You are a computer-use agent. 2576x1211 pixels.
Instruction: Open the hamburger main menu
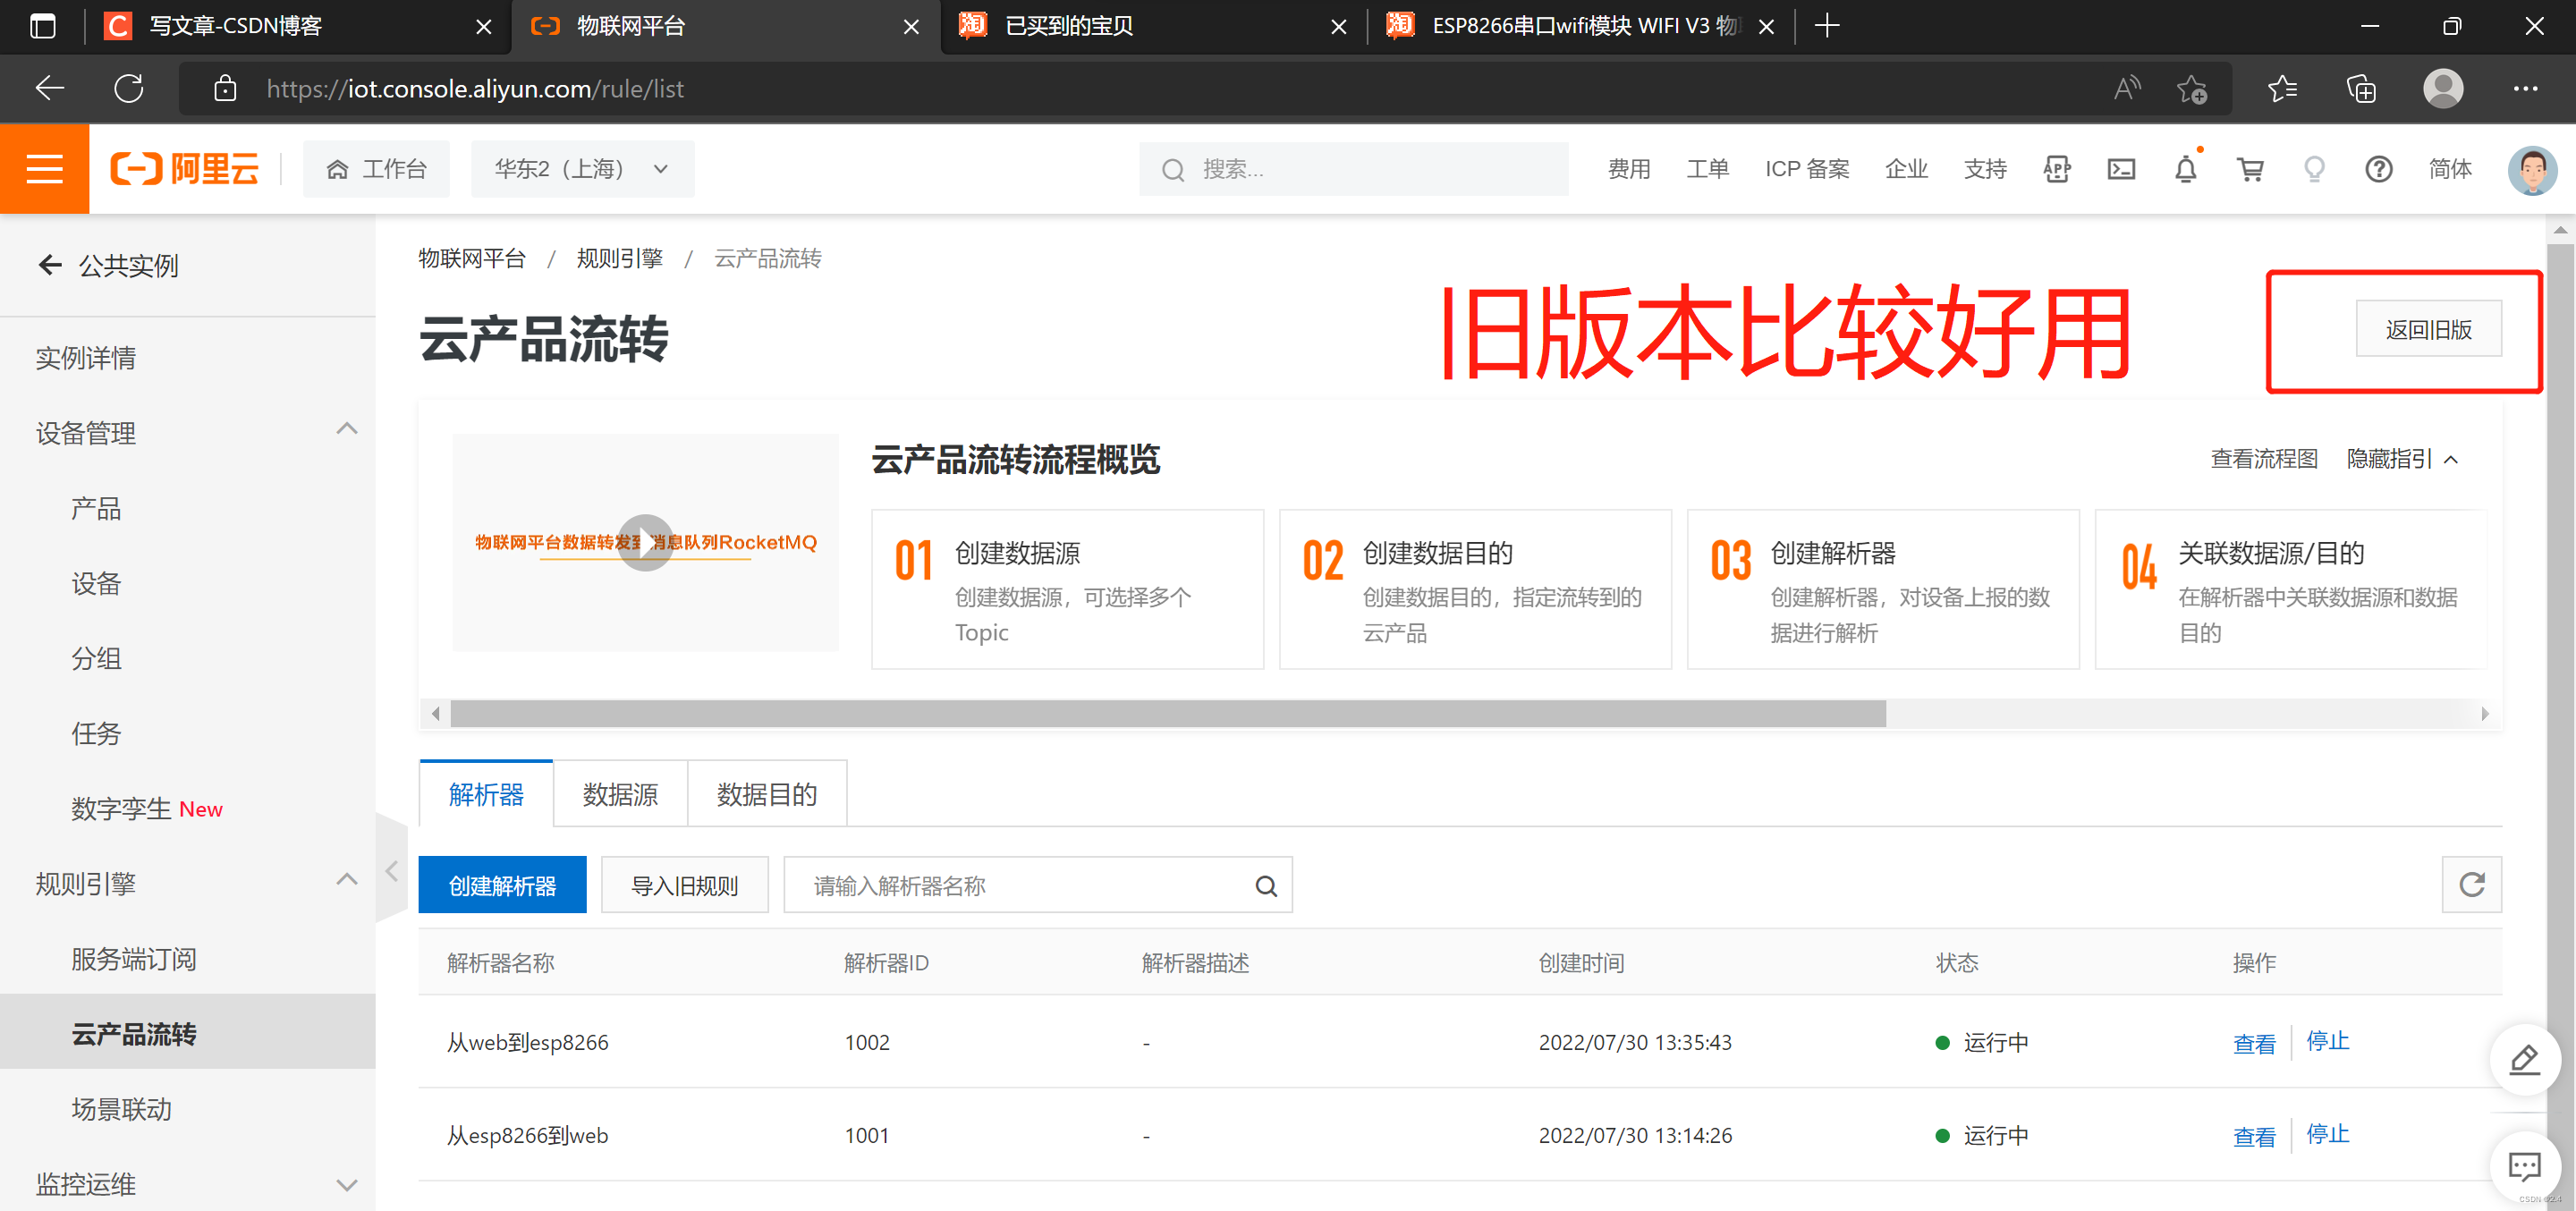tap(44, 169)
